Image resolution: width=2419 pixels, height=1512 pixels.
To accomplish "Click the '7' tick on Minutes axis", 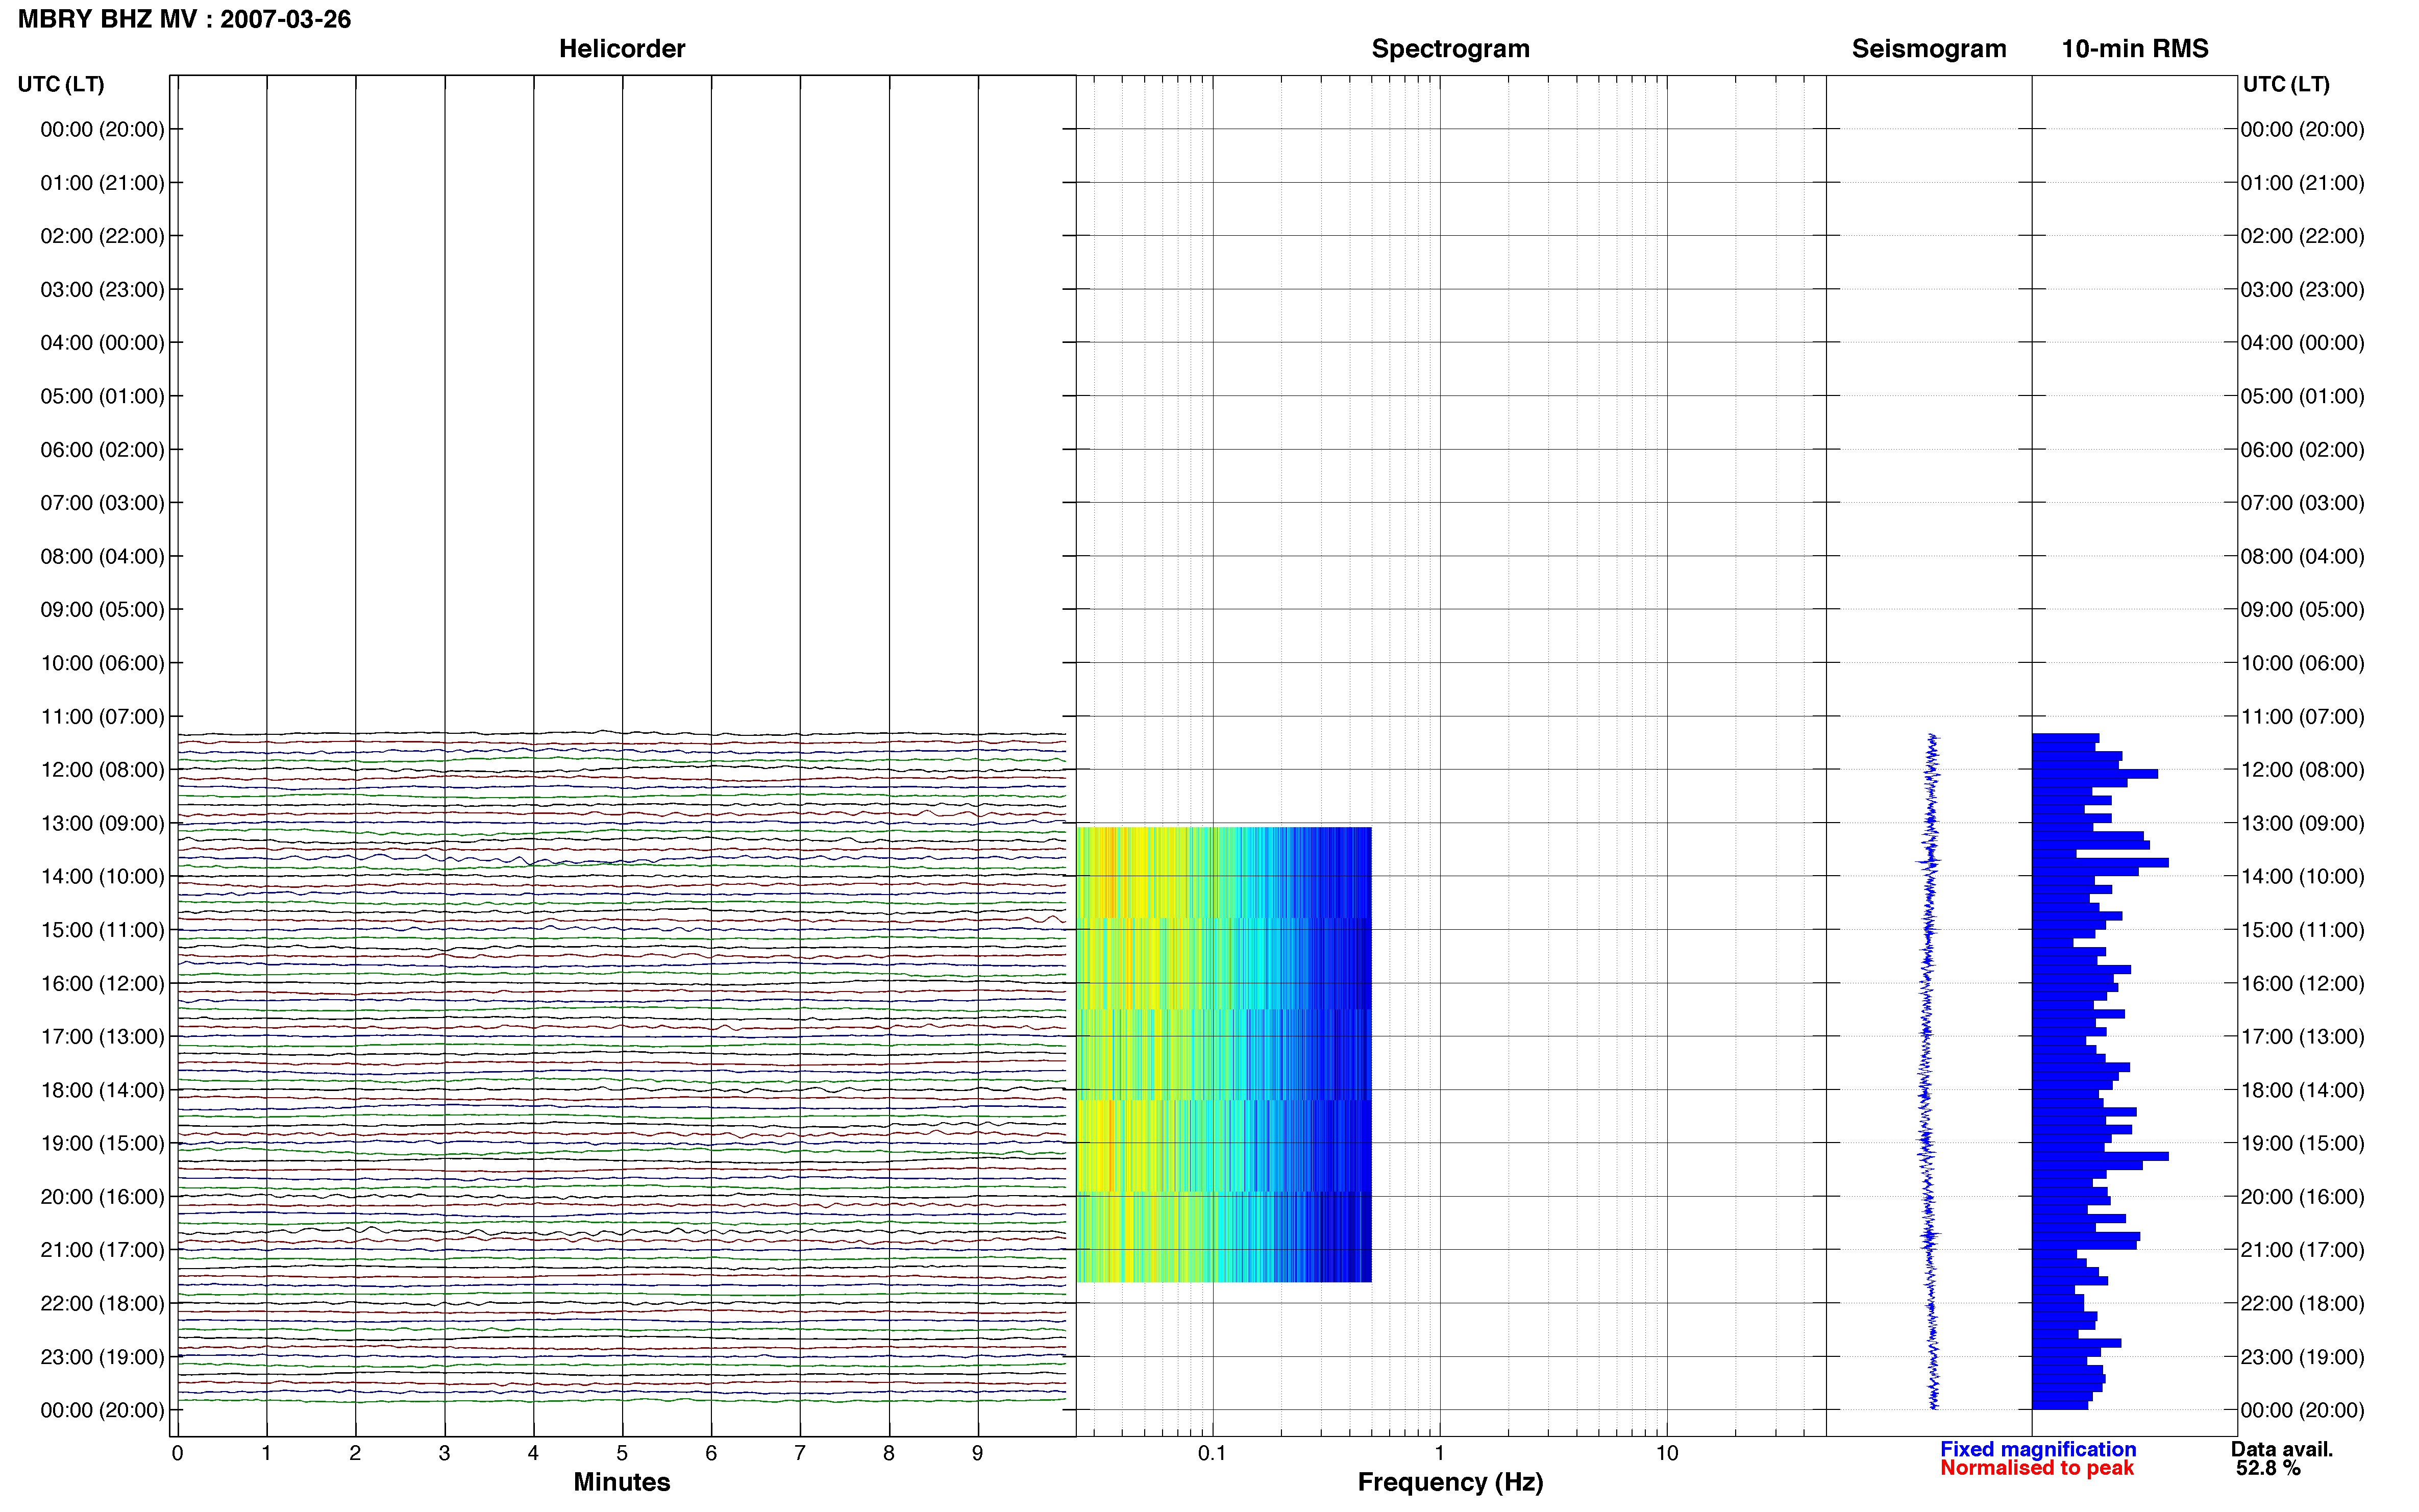I will coord(800,1453).
